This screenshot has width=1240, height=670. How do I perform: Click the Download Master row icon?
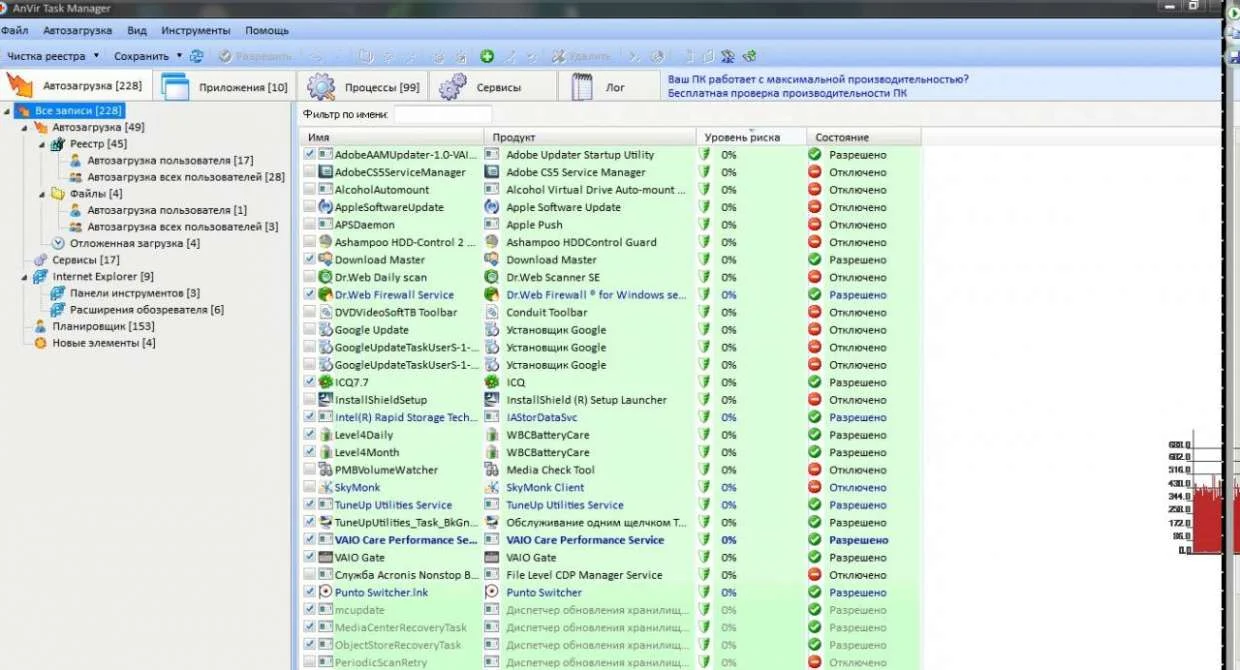(x=325, y=260)
